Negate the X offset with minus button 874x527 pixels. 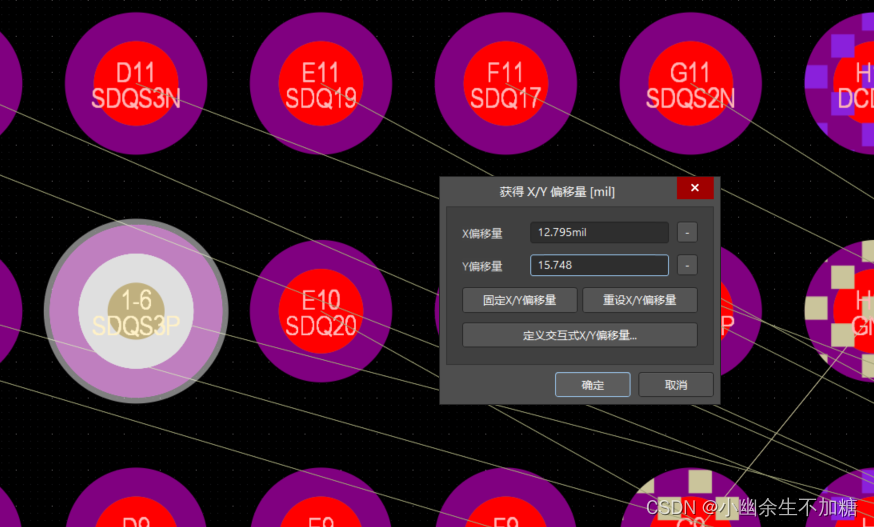(687, 233)
